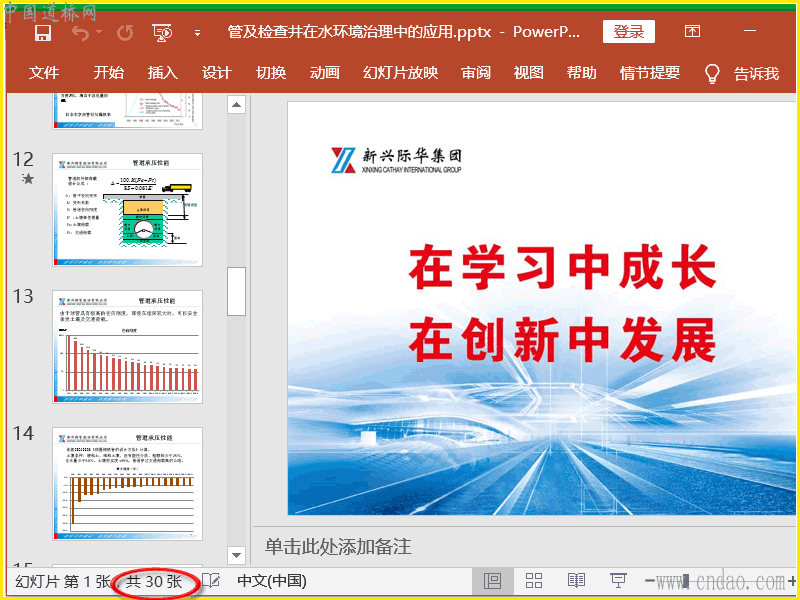
Task: Open the 动画 animations tab
Action: pyautogui.click(x=324, y=73)
